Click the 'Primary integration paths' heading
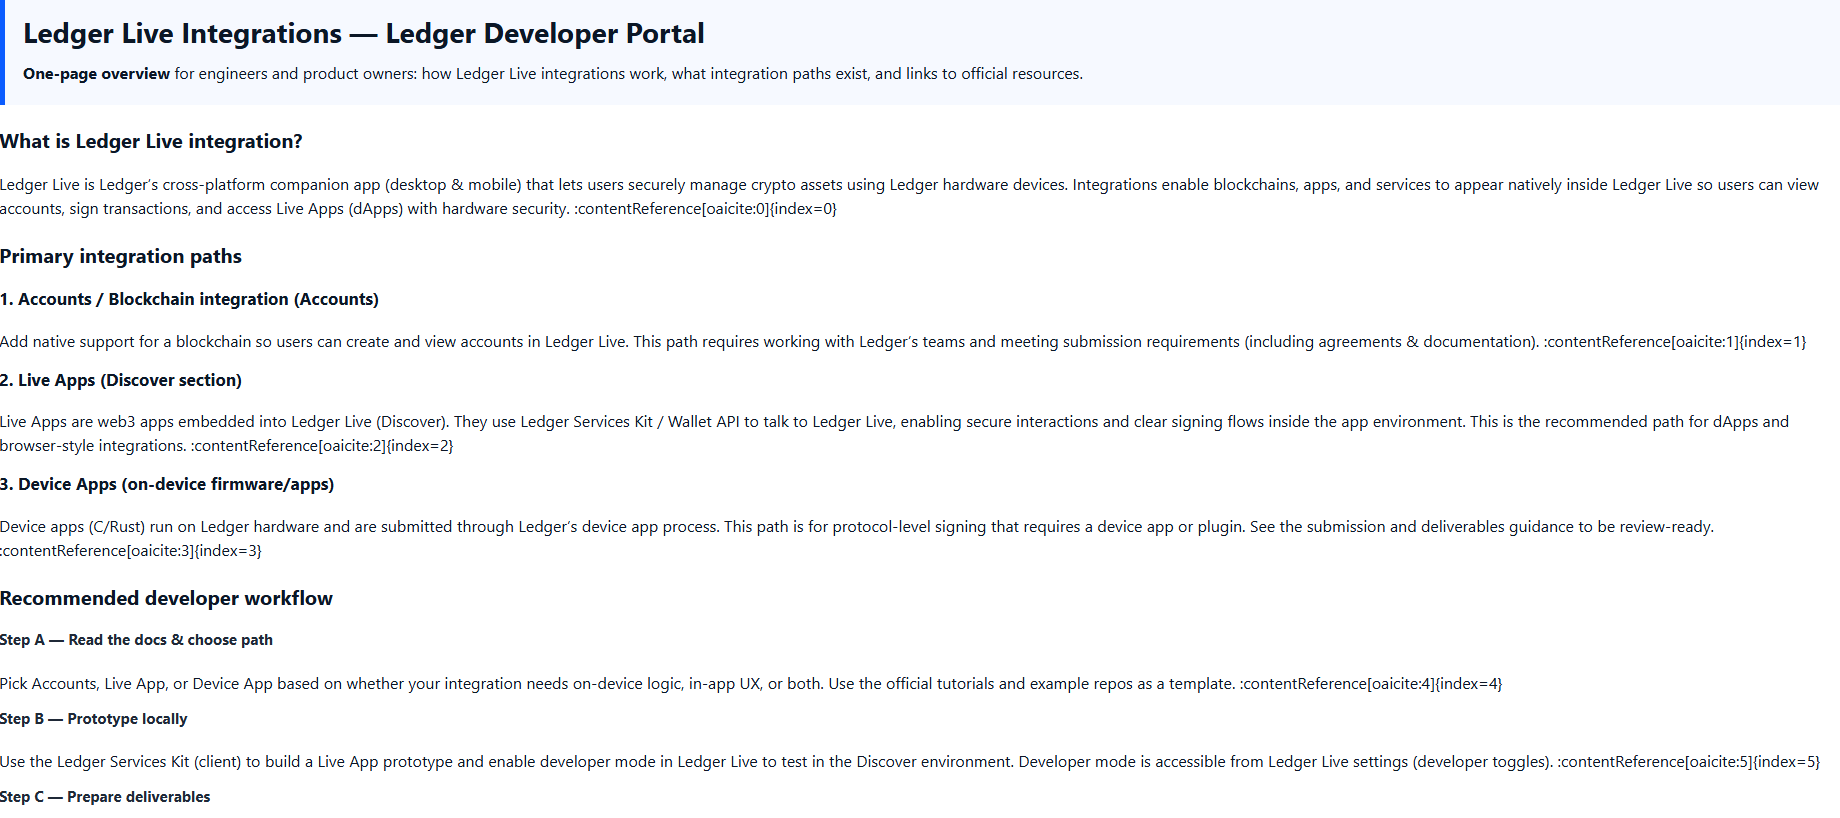The width and height of the screenshot is (1840, 818). pos(121,256)
